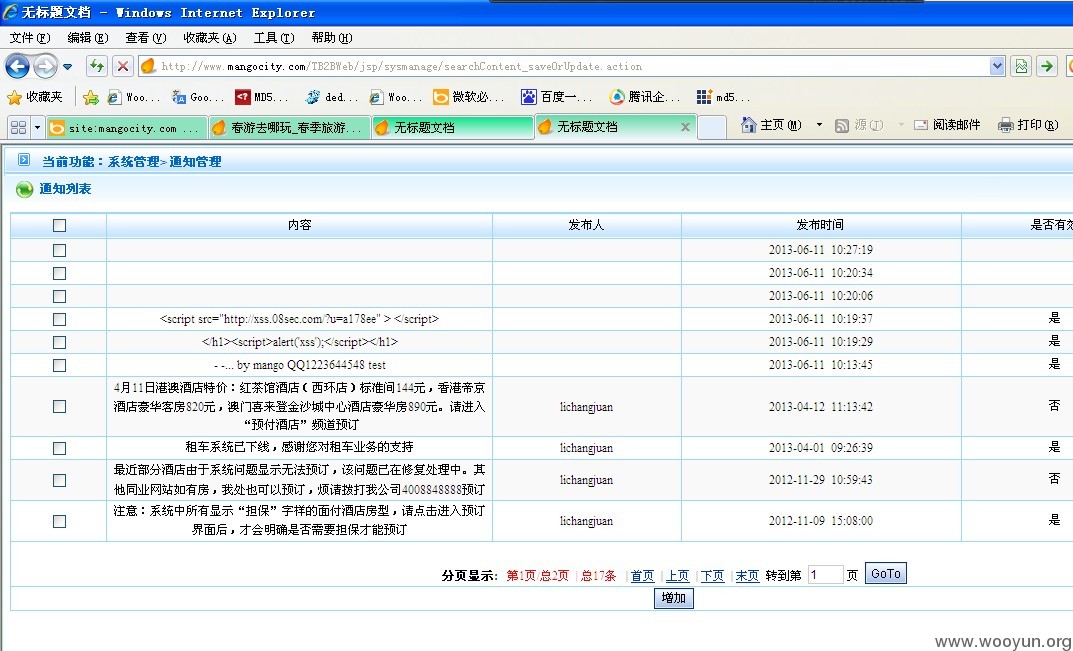This screenshot has width=1073, height=651.
Task: Click the 当前功能 blue square icon
Action: tap(24, 160)
